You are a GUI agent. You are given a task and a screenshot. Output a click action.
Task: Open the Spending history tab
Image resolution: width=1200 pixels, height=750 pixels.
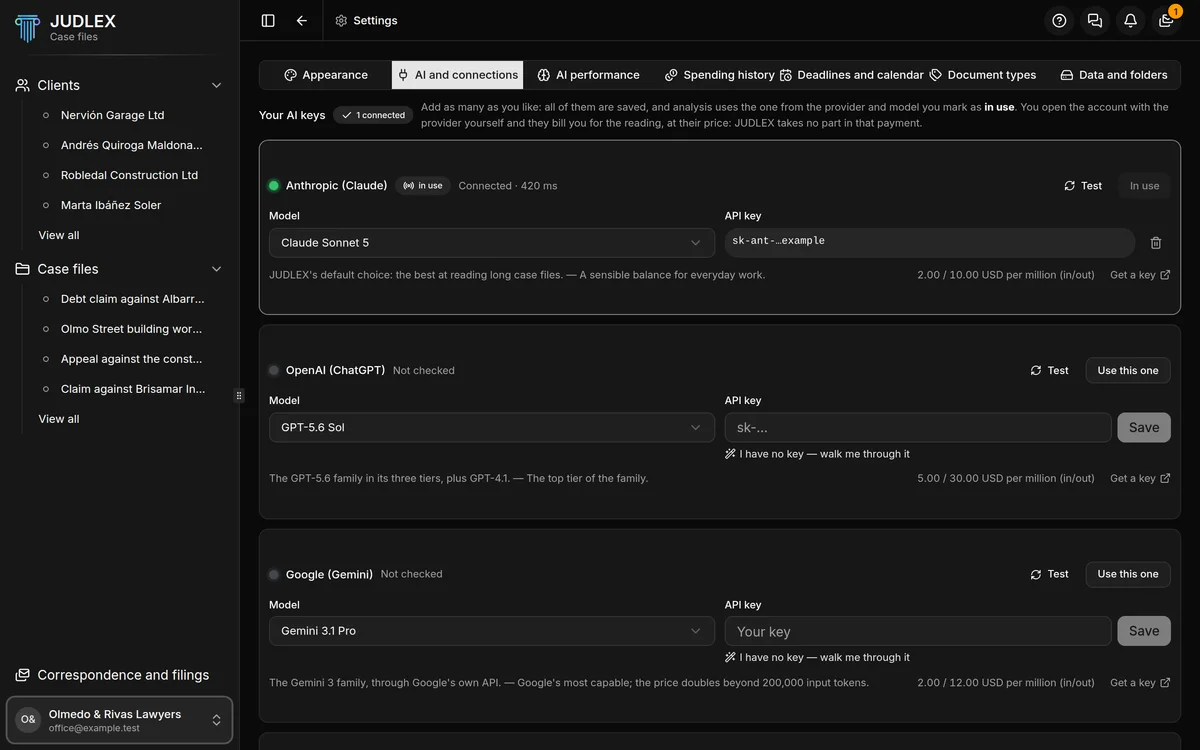tap(720, 75)
